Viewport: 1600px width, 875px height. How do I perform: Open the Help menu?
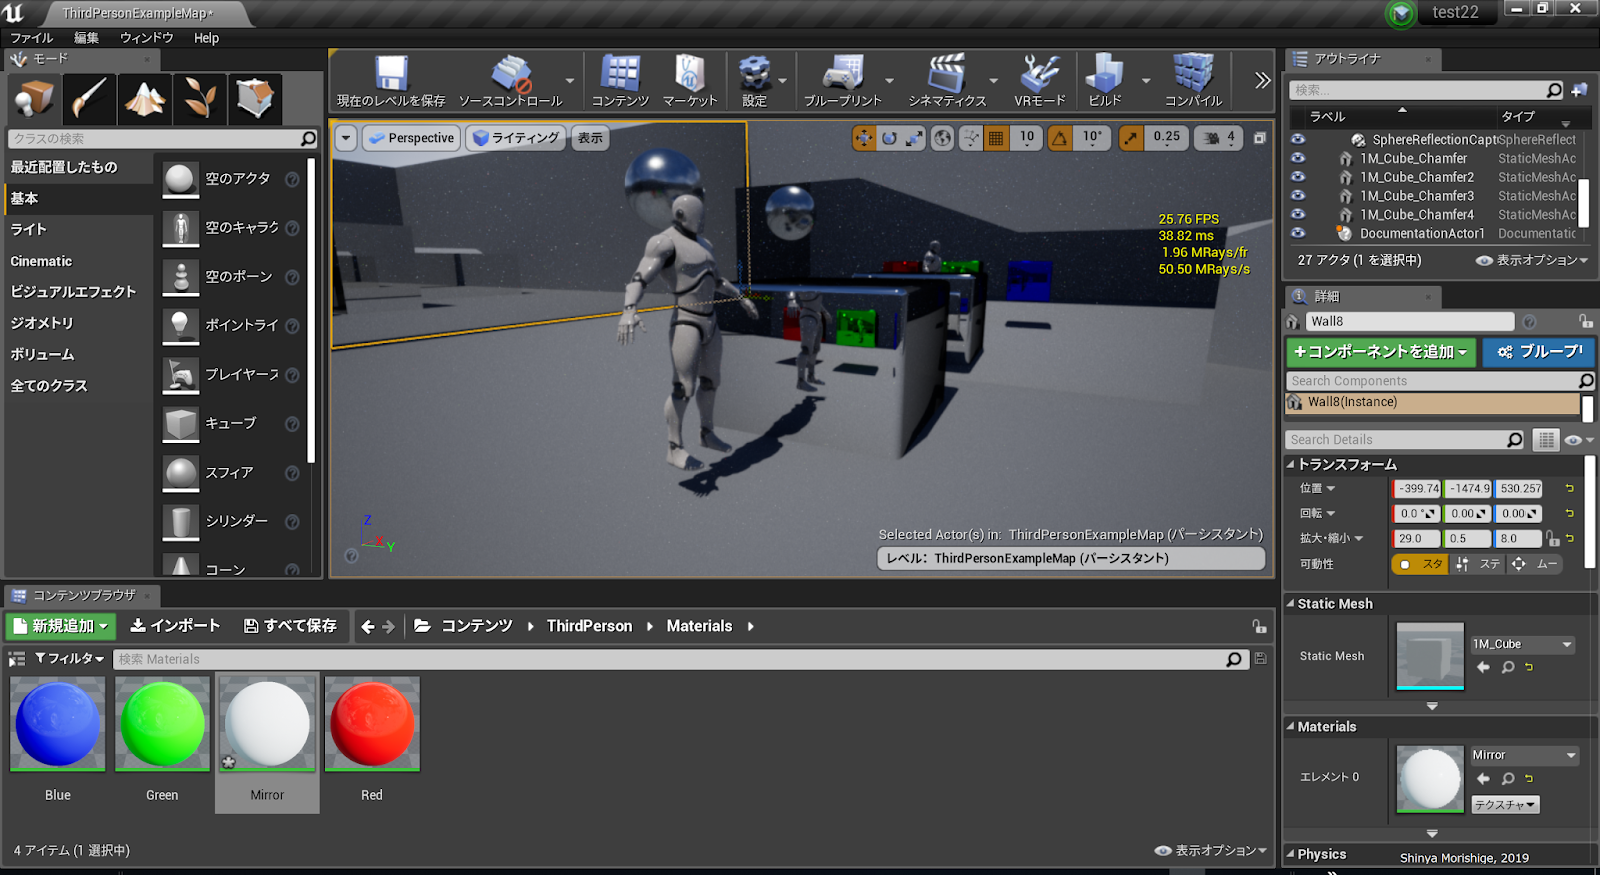point(207,38)
